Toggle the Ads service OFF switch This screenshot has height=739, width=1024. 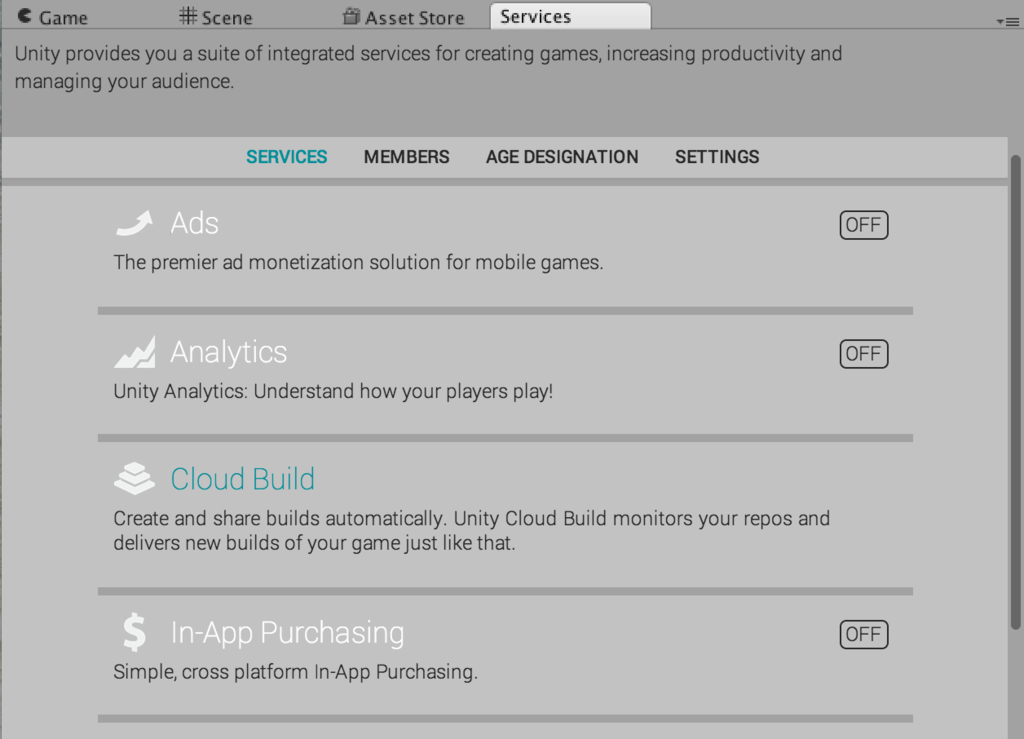coord(863,225)
